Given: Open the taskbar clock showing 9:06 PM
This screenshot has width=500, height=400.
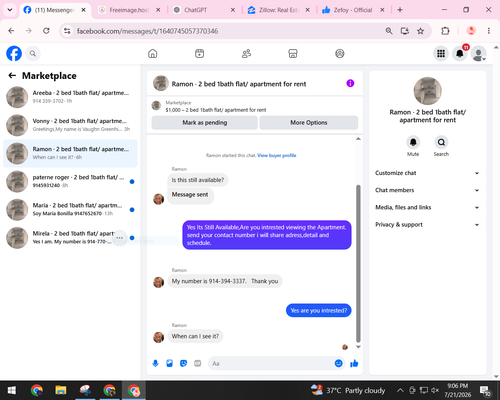Looking at the screenshot, I should [x=457, y=390].
